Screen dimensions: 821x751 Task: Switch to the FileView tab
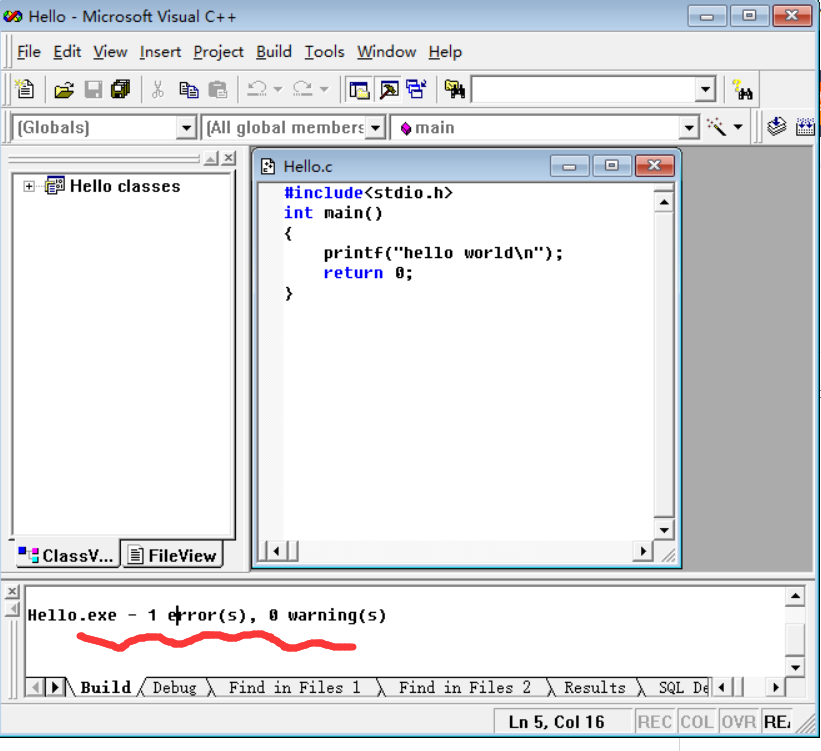[173, 555]
